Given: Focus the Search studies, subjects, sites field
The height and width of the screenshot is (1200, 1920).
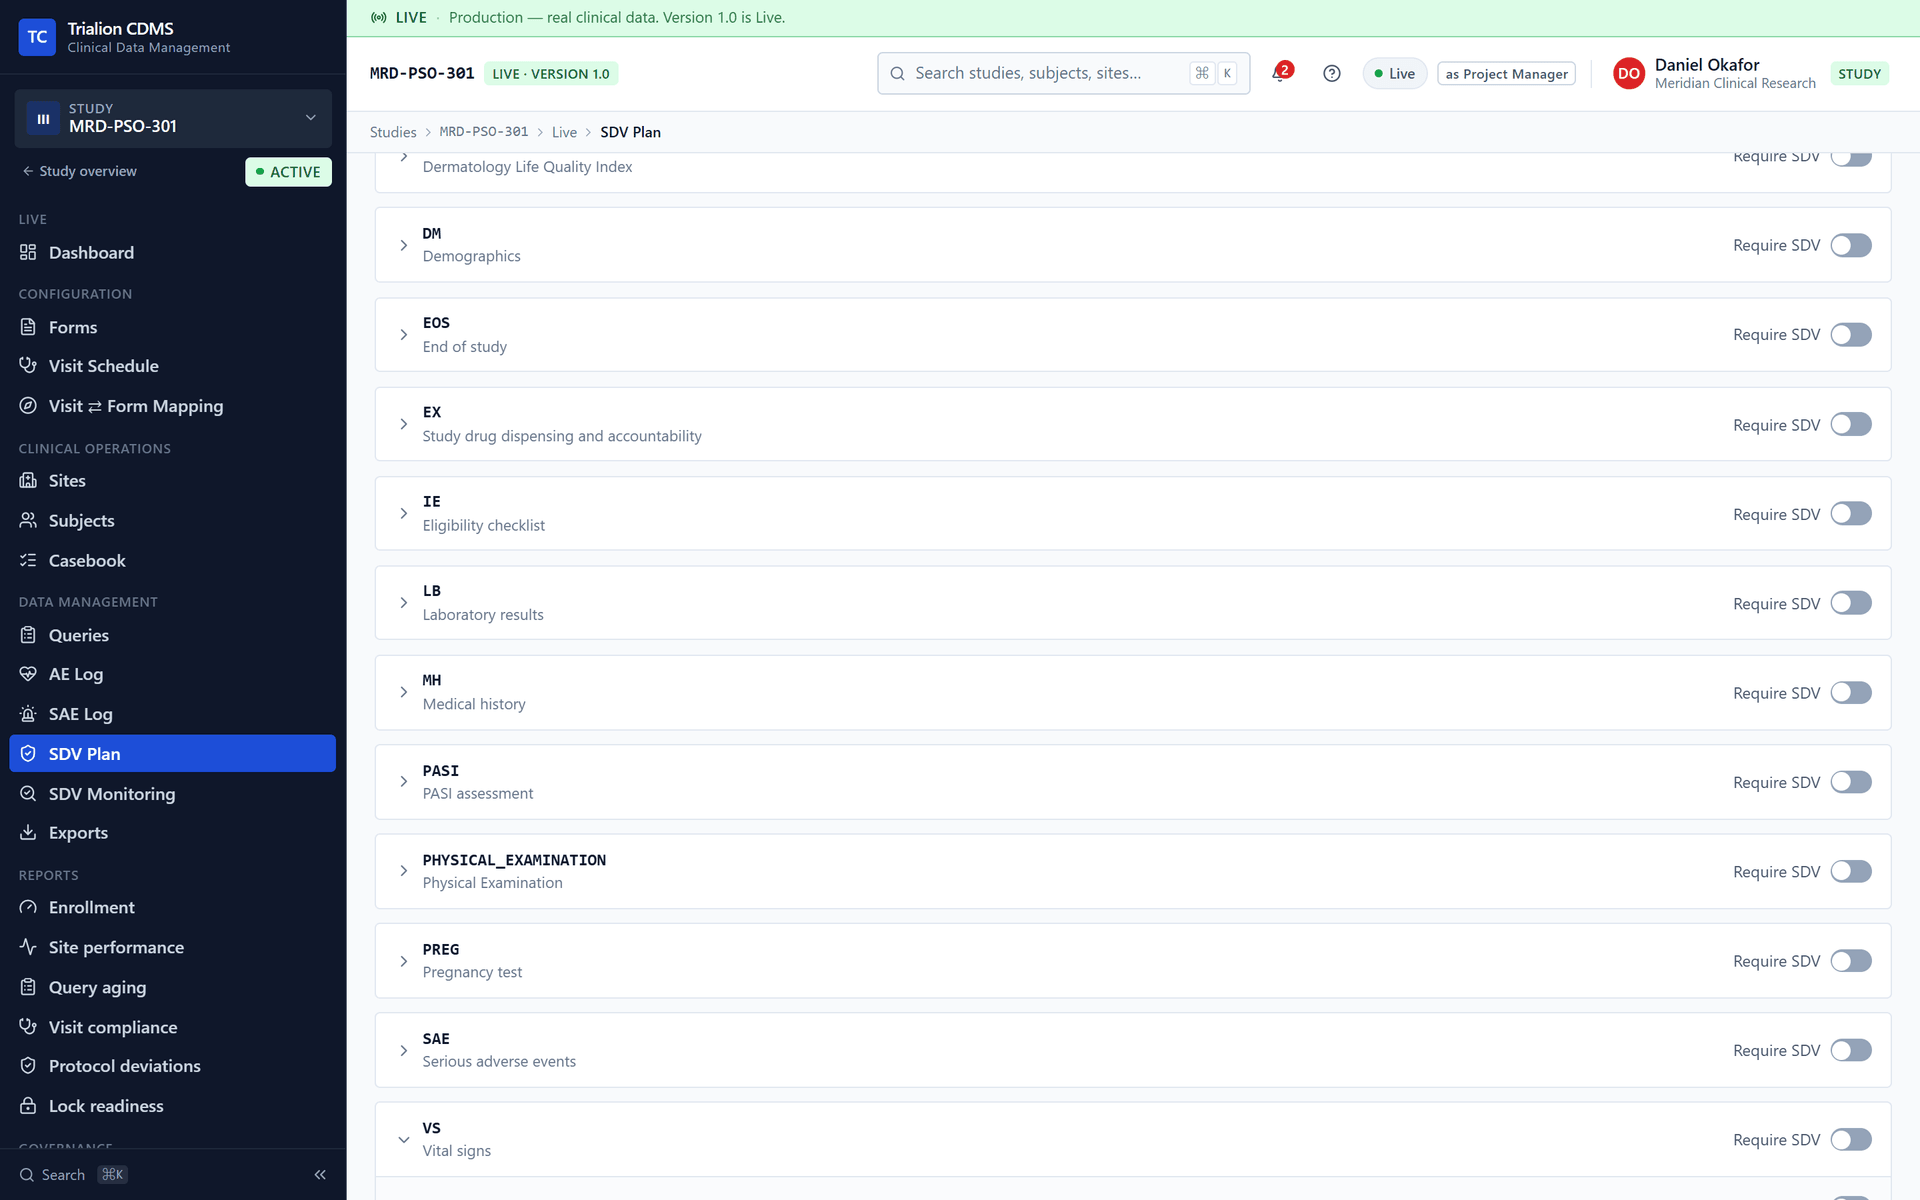Looking at the screenshot, I should 1063,73.
